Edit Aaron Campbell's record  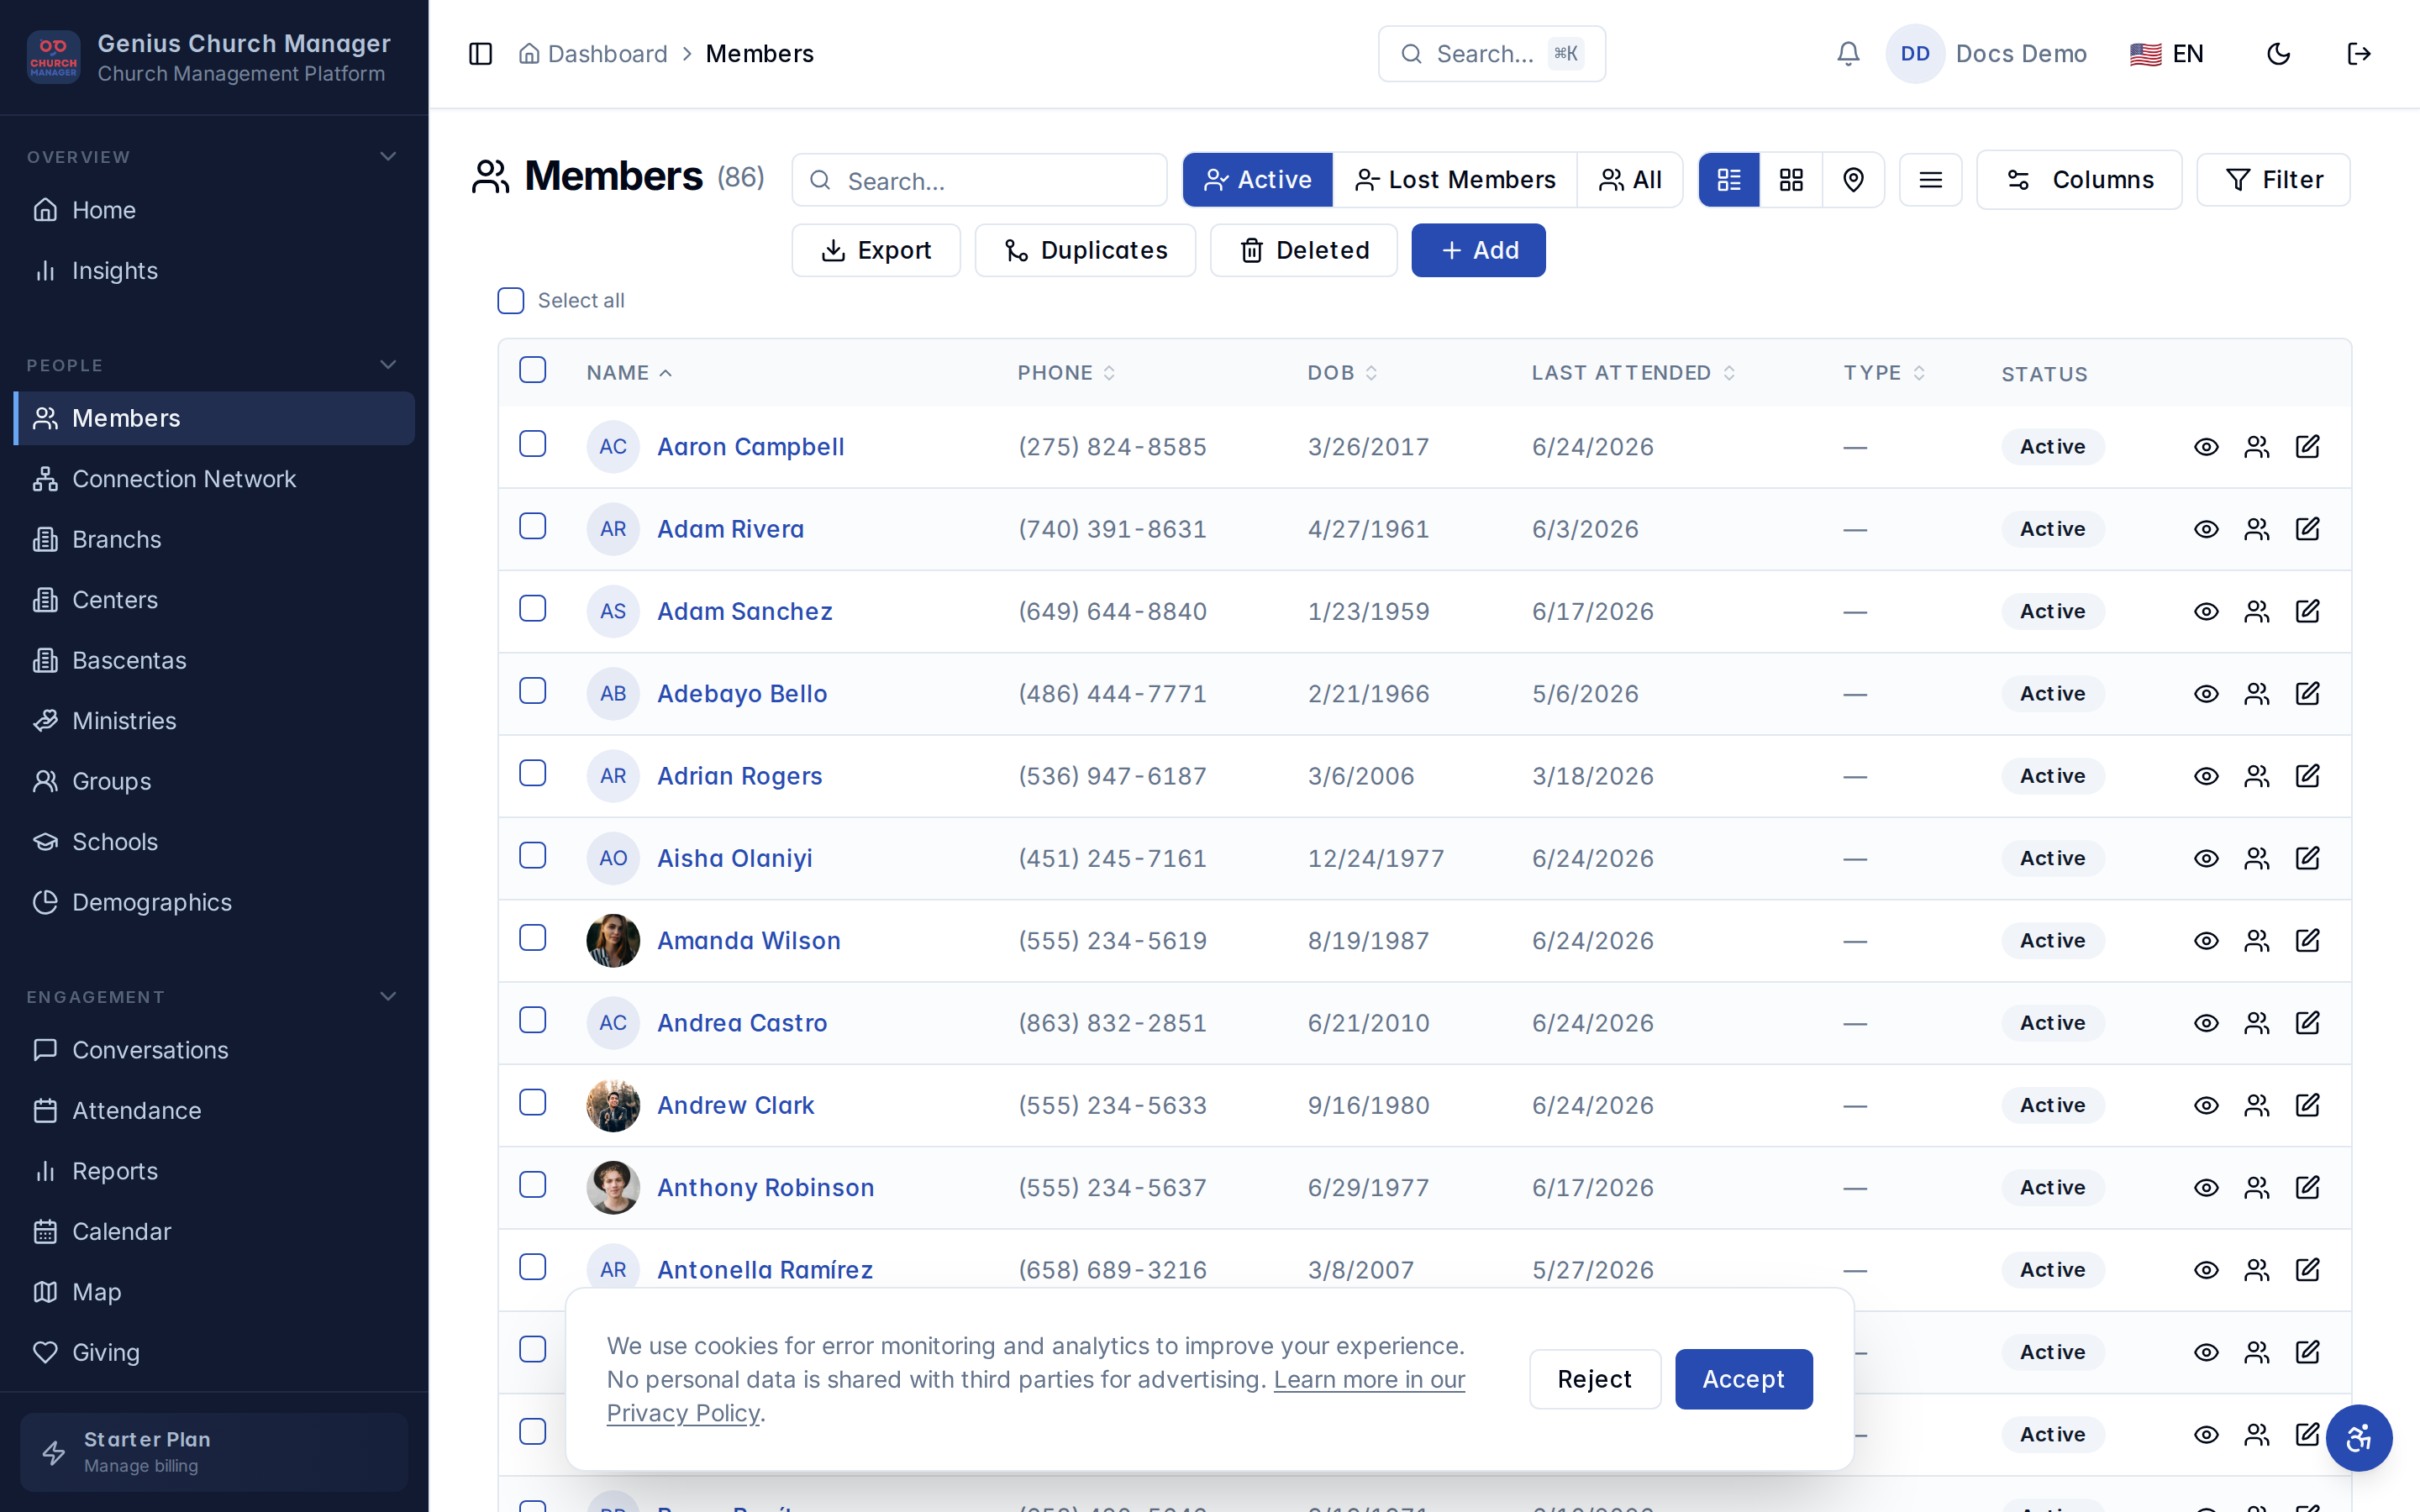[x=2307, y=447]
